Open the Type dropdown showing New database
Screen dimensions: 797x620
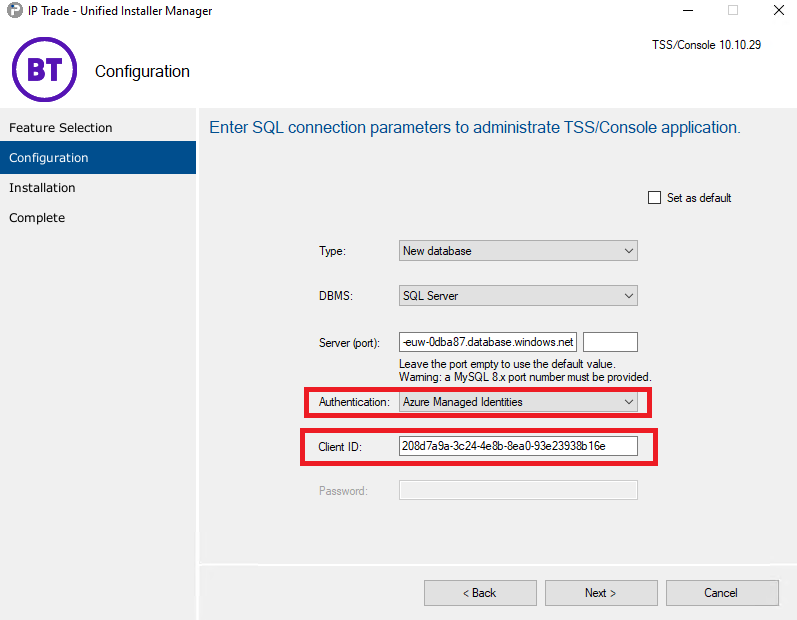pos(518,251)
